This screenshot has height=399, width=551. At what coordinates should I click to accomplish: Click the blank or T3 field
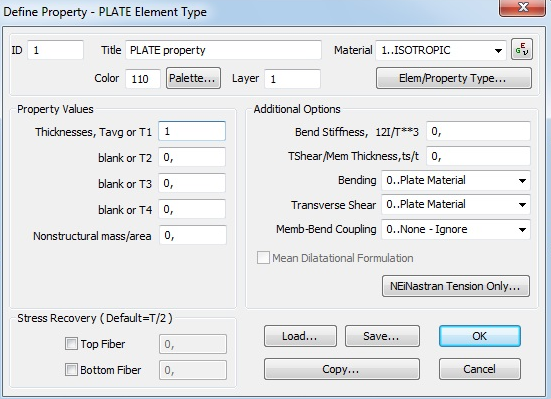coord(192,183)
